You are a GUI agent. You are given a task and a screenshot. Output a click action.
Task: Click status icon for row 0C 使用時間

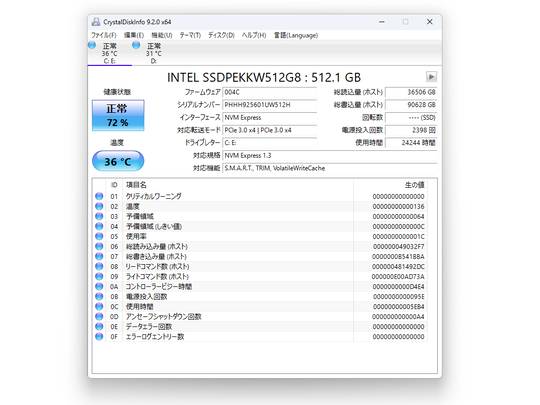(x=99, y=306)
